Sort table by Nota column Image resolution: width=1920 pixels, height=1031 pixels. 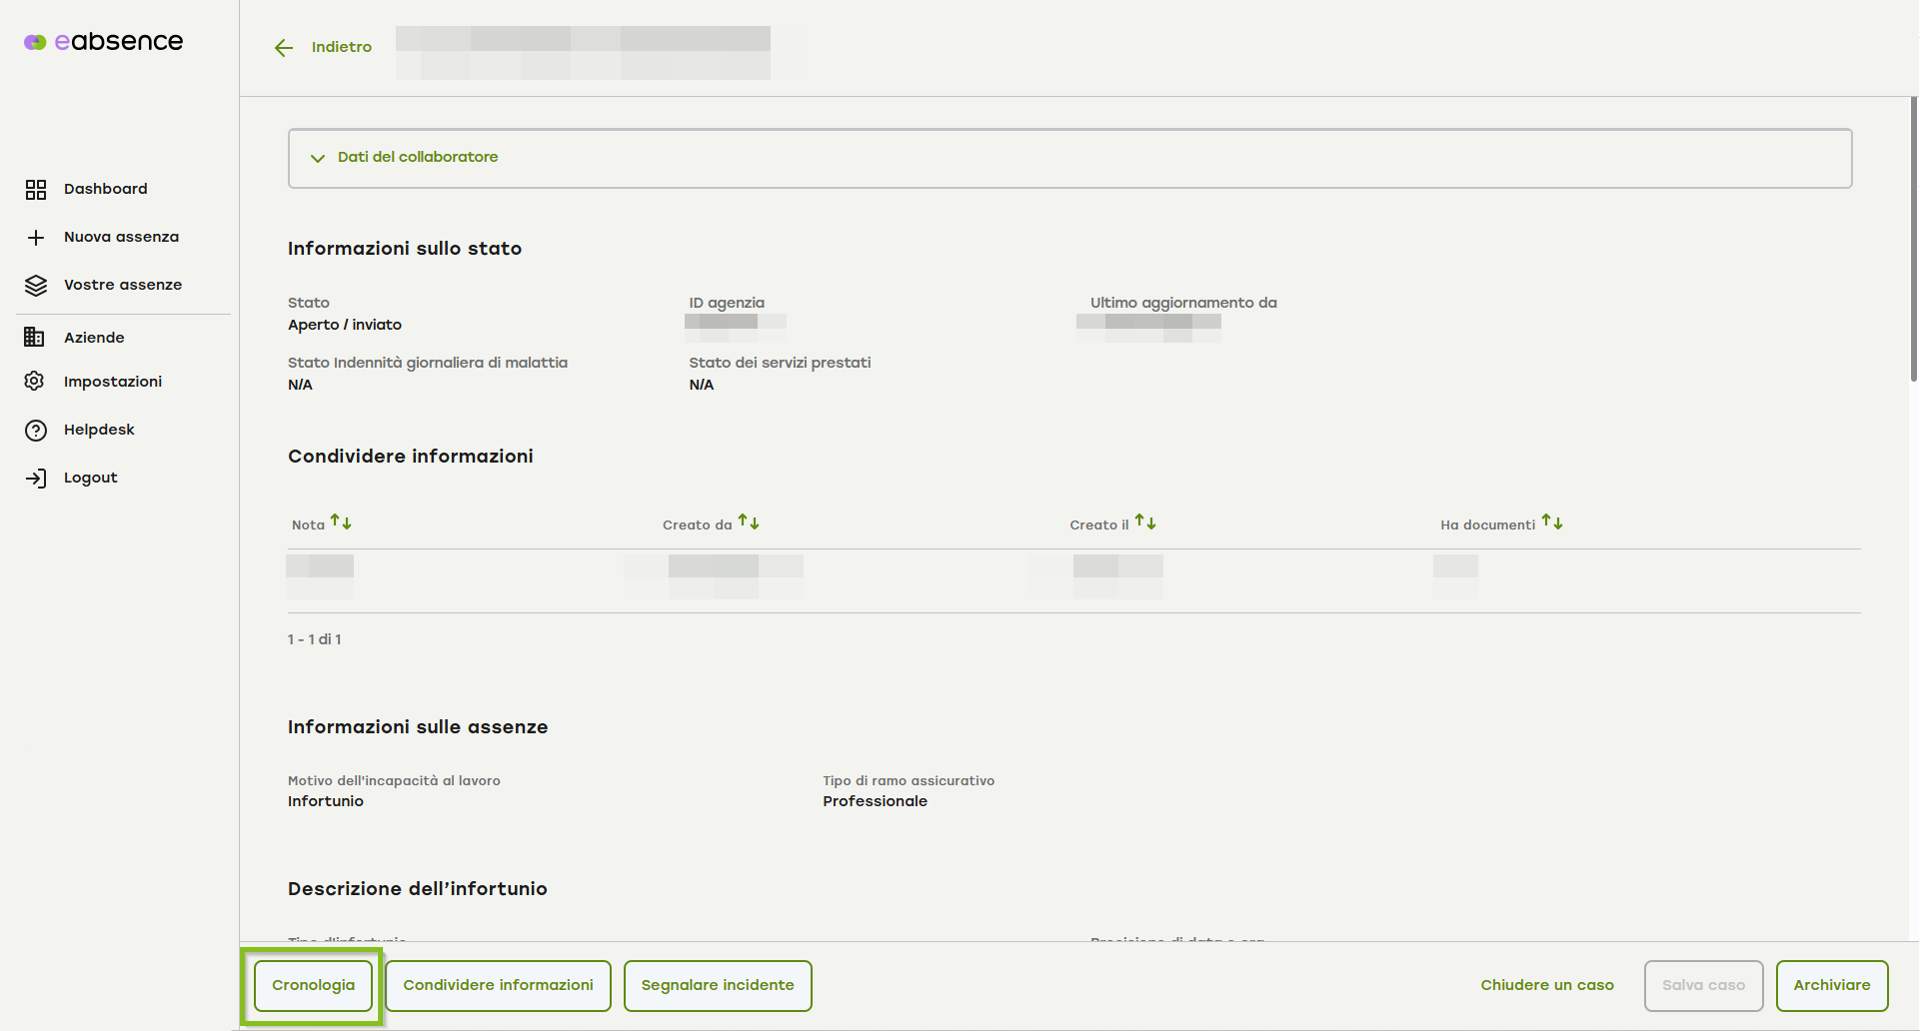341,523
